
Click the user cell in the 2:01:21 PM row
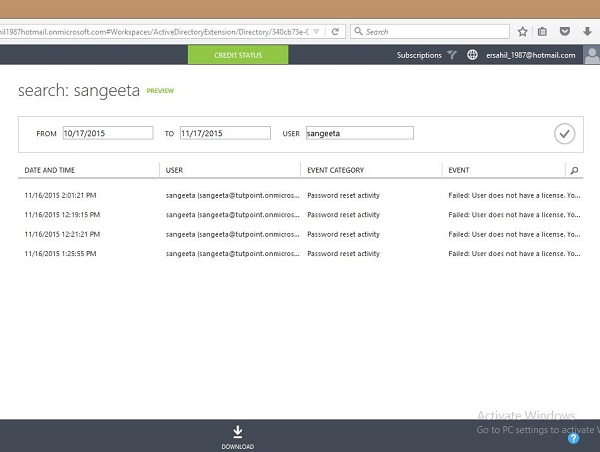tap(232, 195)
